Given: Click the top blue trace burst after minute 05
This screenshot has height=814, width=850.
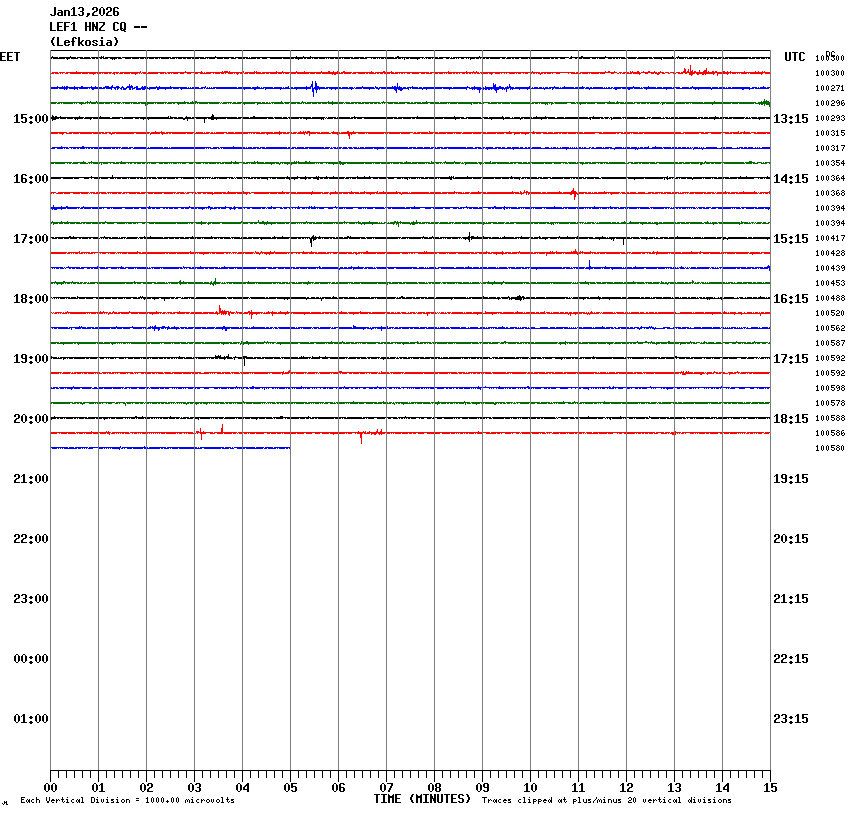Looking at the screenshot, I should coord(314,88).
